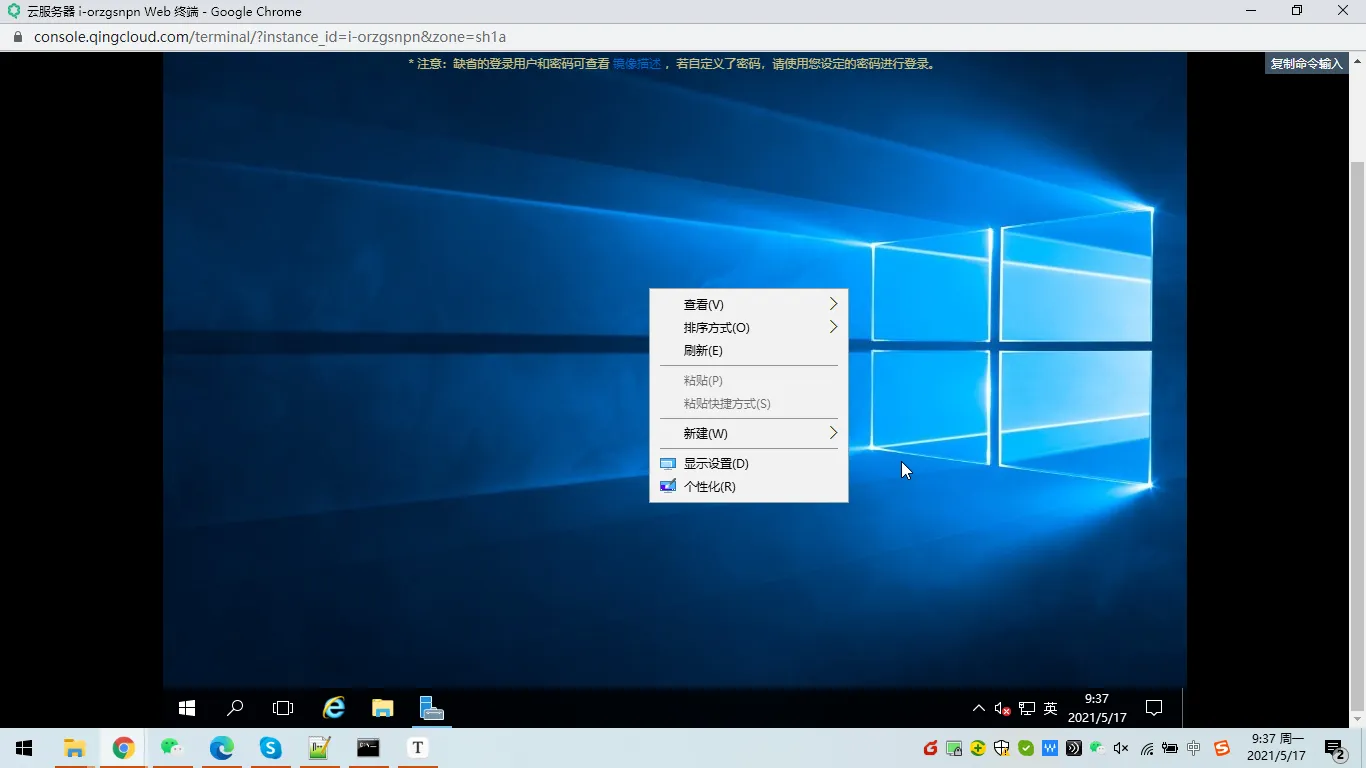Toggle the muted volume icon in host tray
Image resolution: width=1366 pixels, height=768 pixels.
1120,747
